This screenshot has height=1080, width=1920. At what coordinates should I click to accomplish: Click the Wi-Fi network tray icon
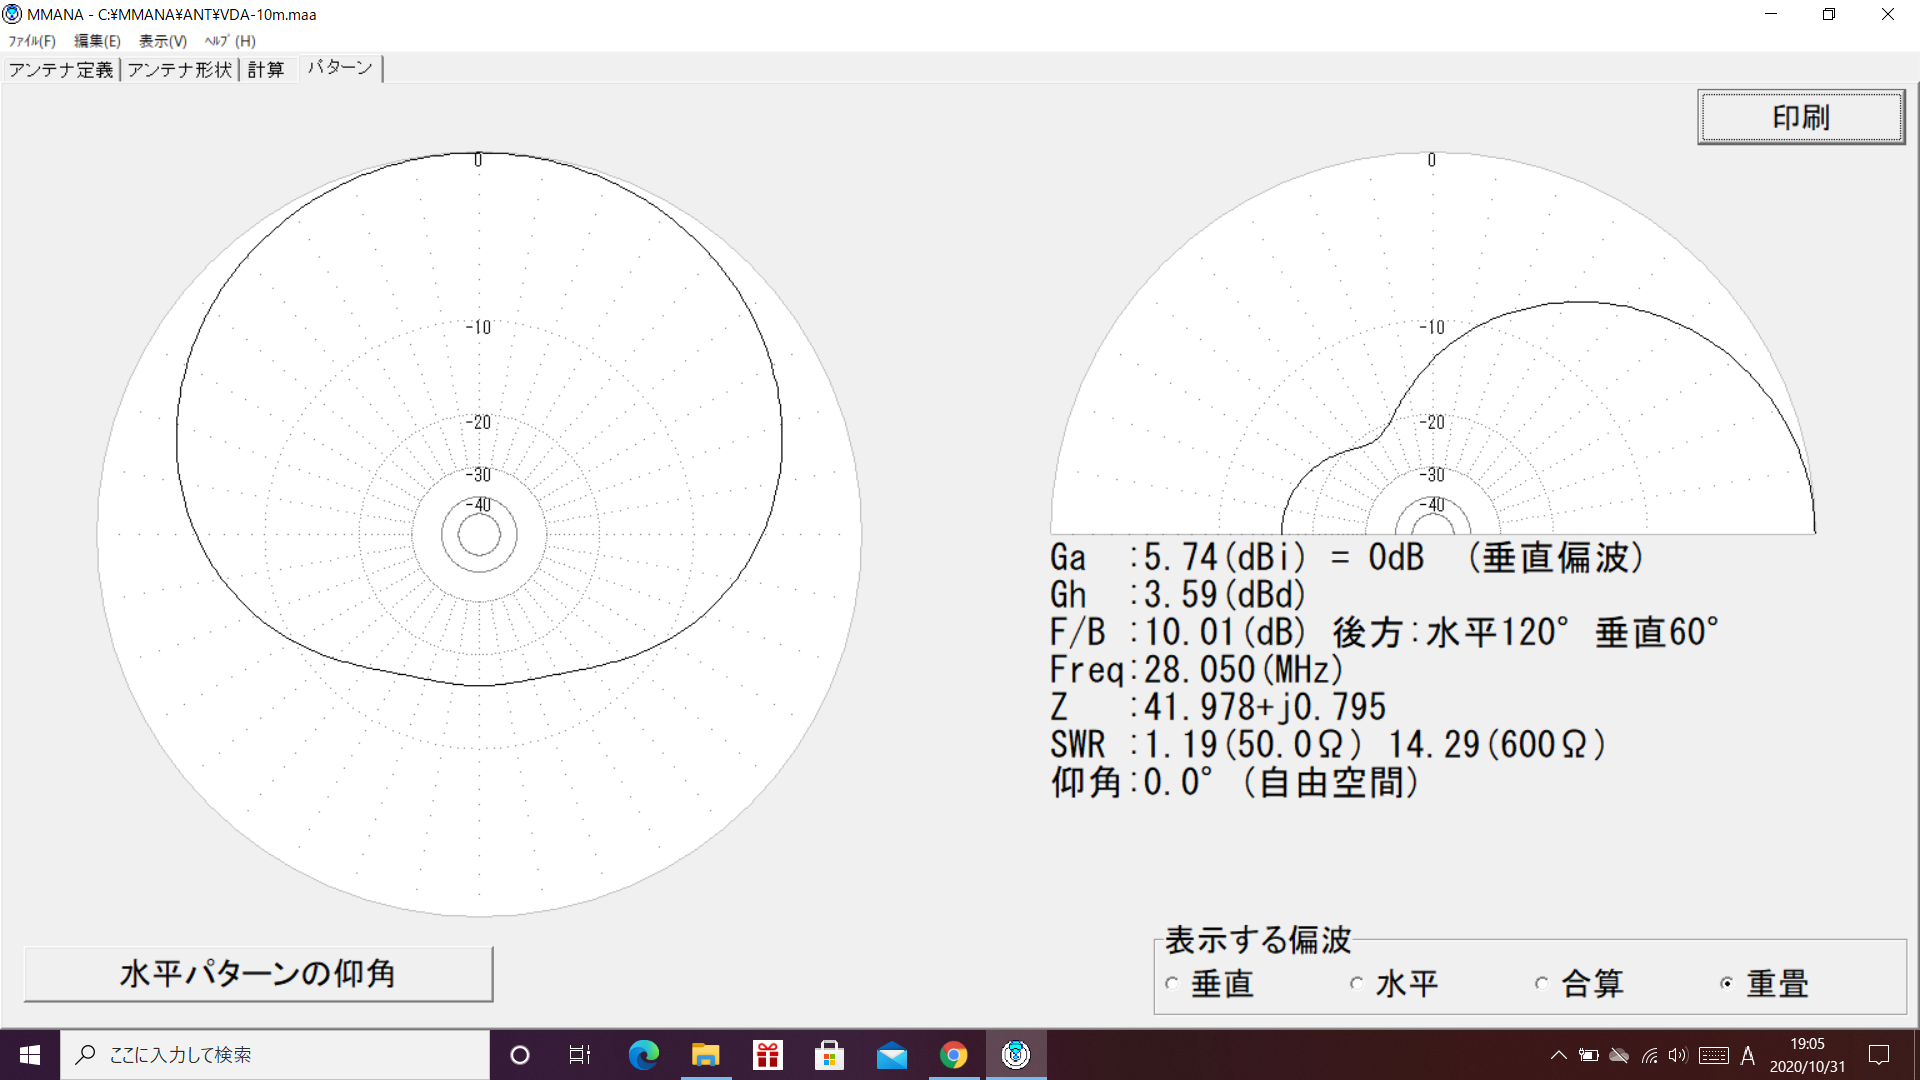pyautogui.click(x=1648, y=1055)
